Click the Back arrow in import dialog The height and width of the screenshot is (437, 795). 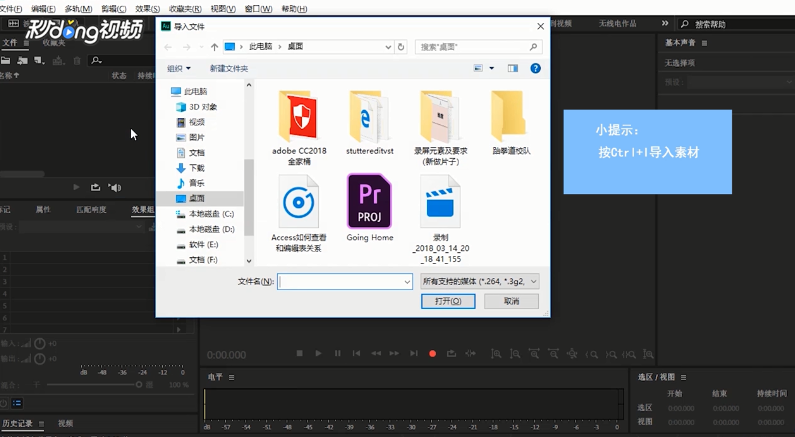pyautogui.click(x=168, y=47)
